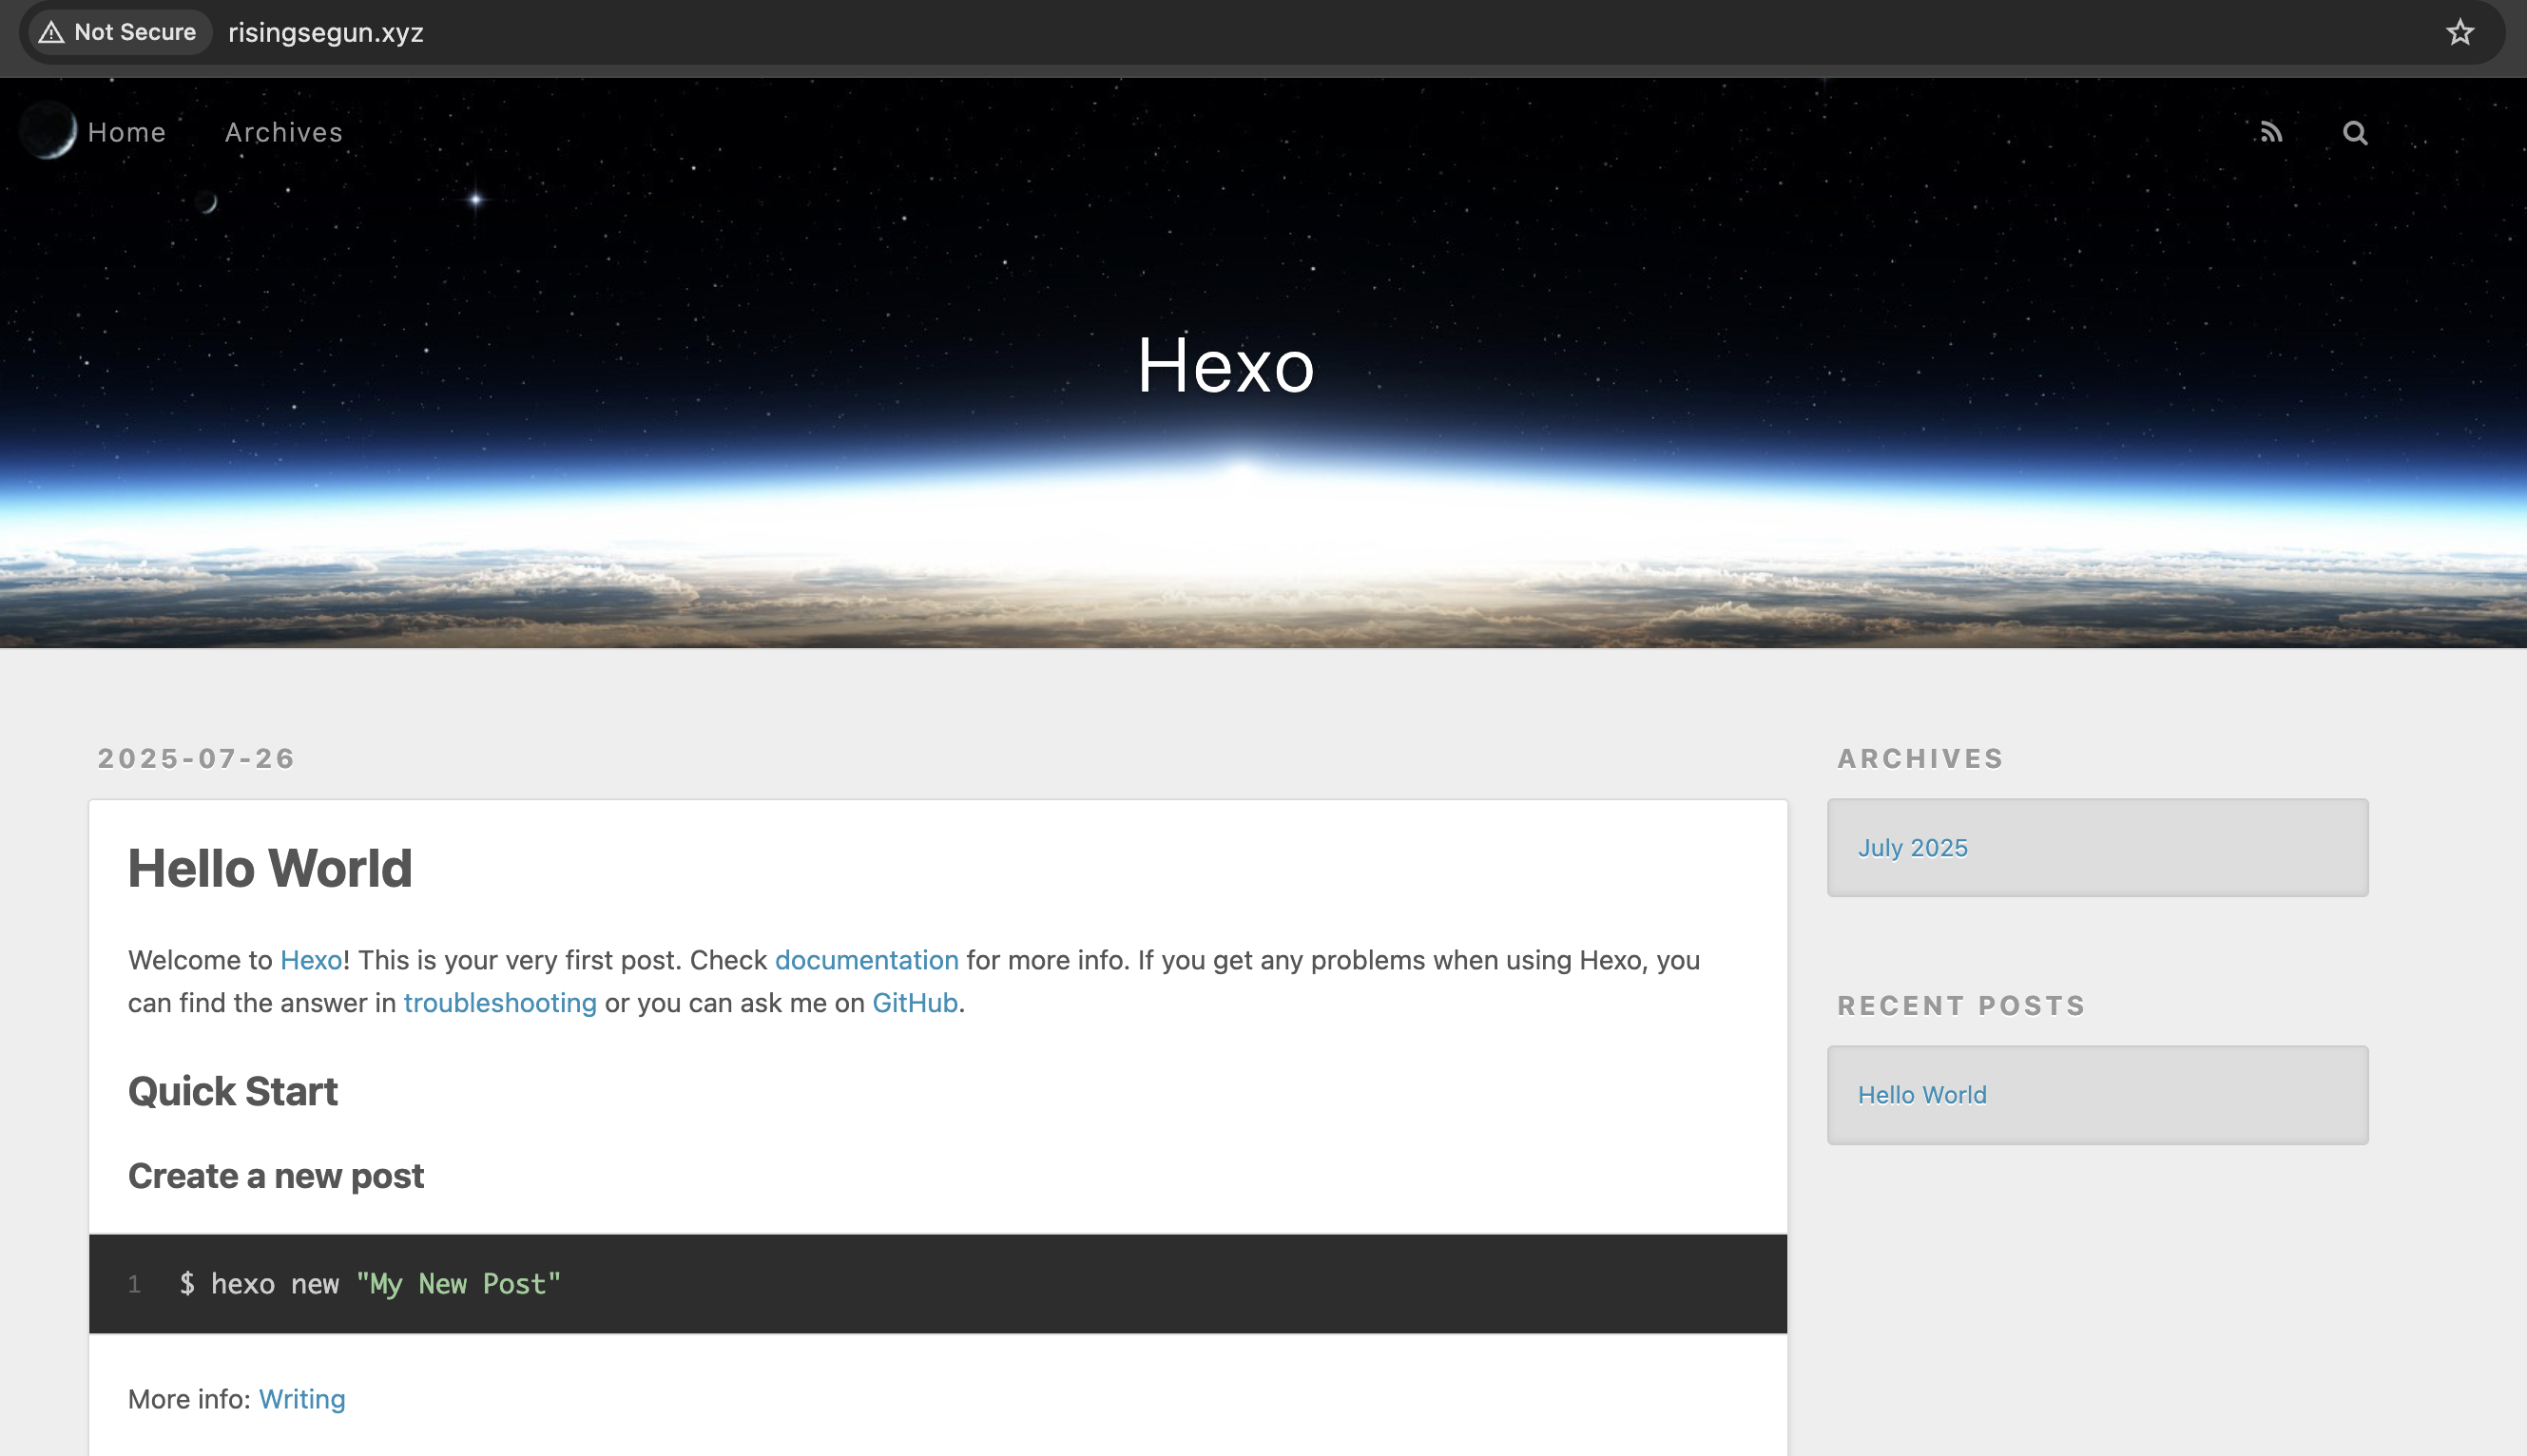Image resolution: width=2527 pixels, height=1456 pixels.
Task: Open the July 2025 archive
Action: [1912, 847]
